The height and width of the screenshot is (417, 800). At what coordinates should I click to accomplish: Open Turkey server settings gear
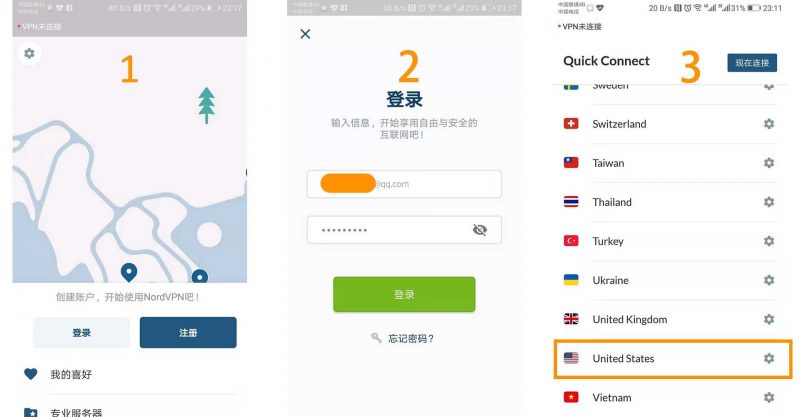(x=769, y=241)
